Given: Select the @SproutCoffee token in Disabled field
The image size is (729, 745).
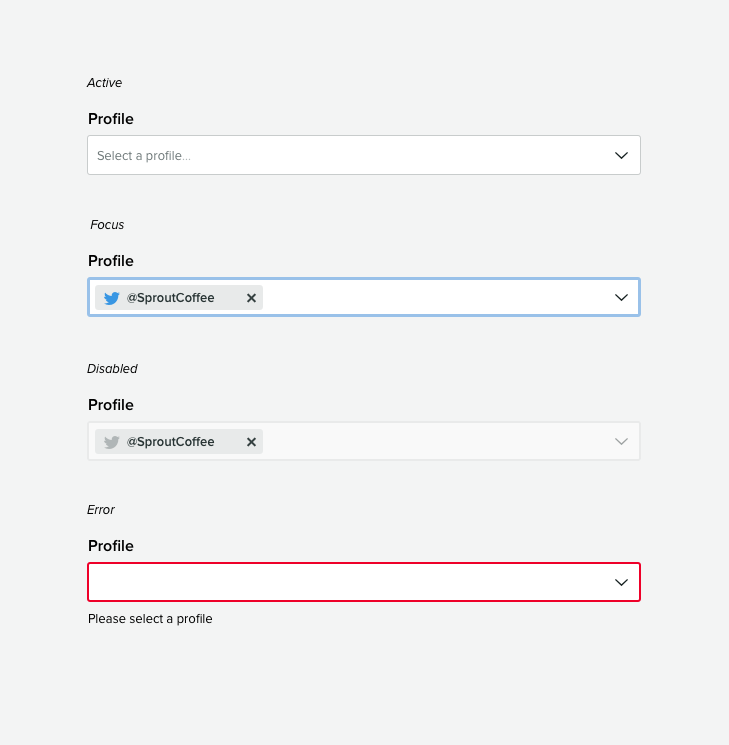Looking at the screenshot, I should coord(171,442).
